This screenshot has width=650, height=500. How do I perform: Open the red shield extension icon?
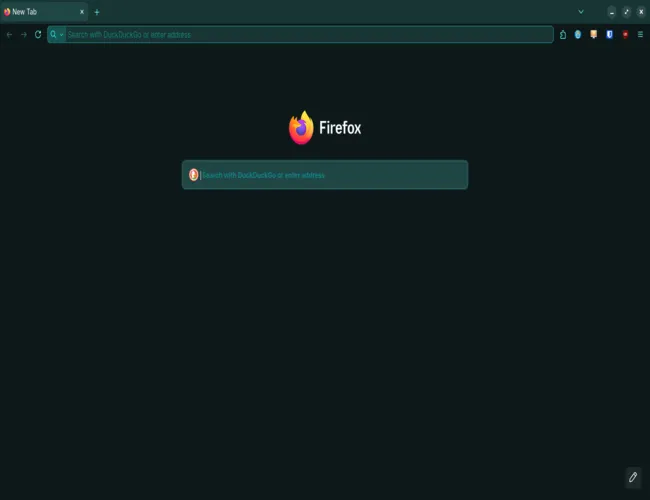pyautogui.click(x=625, y=34)
